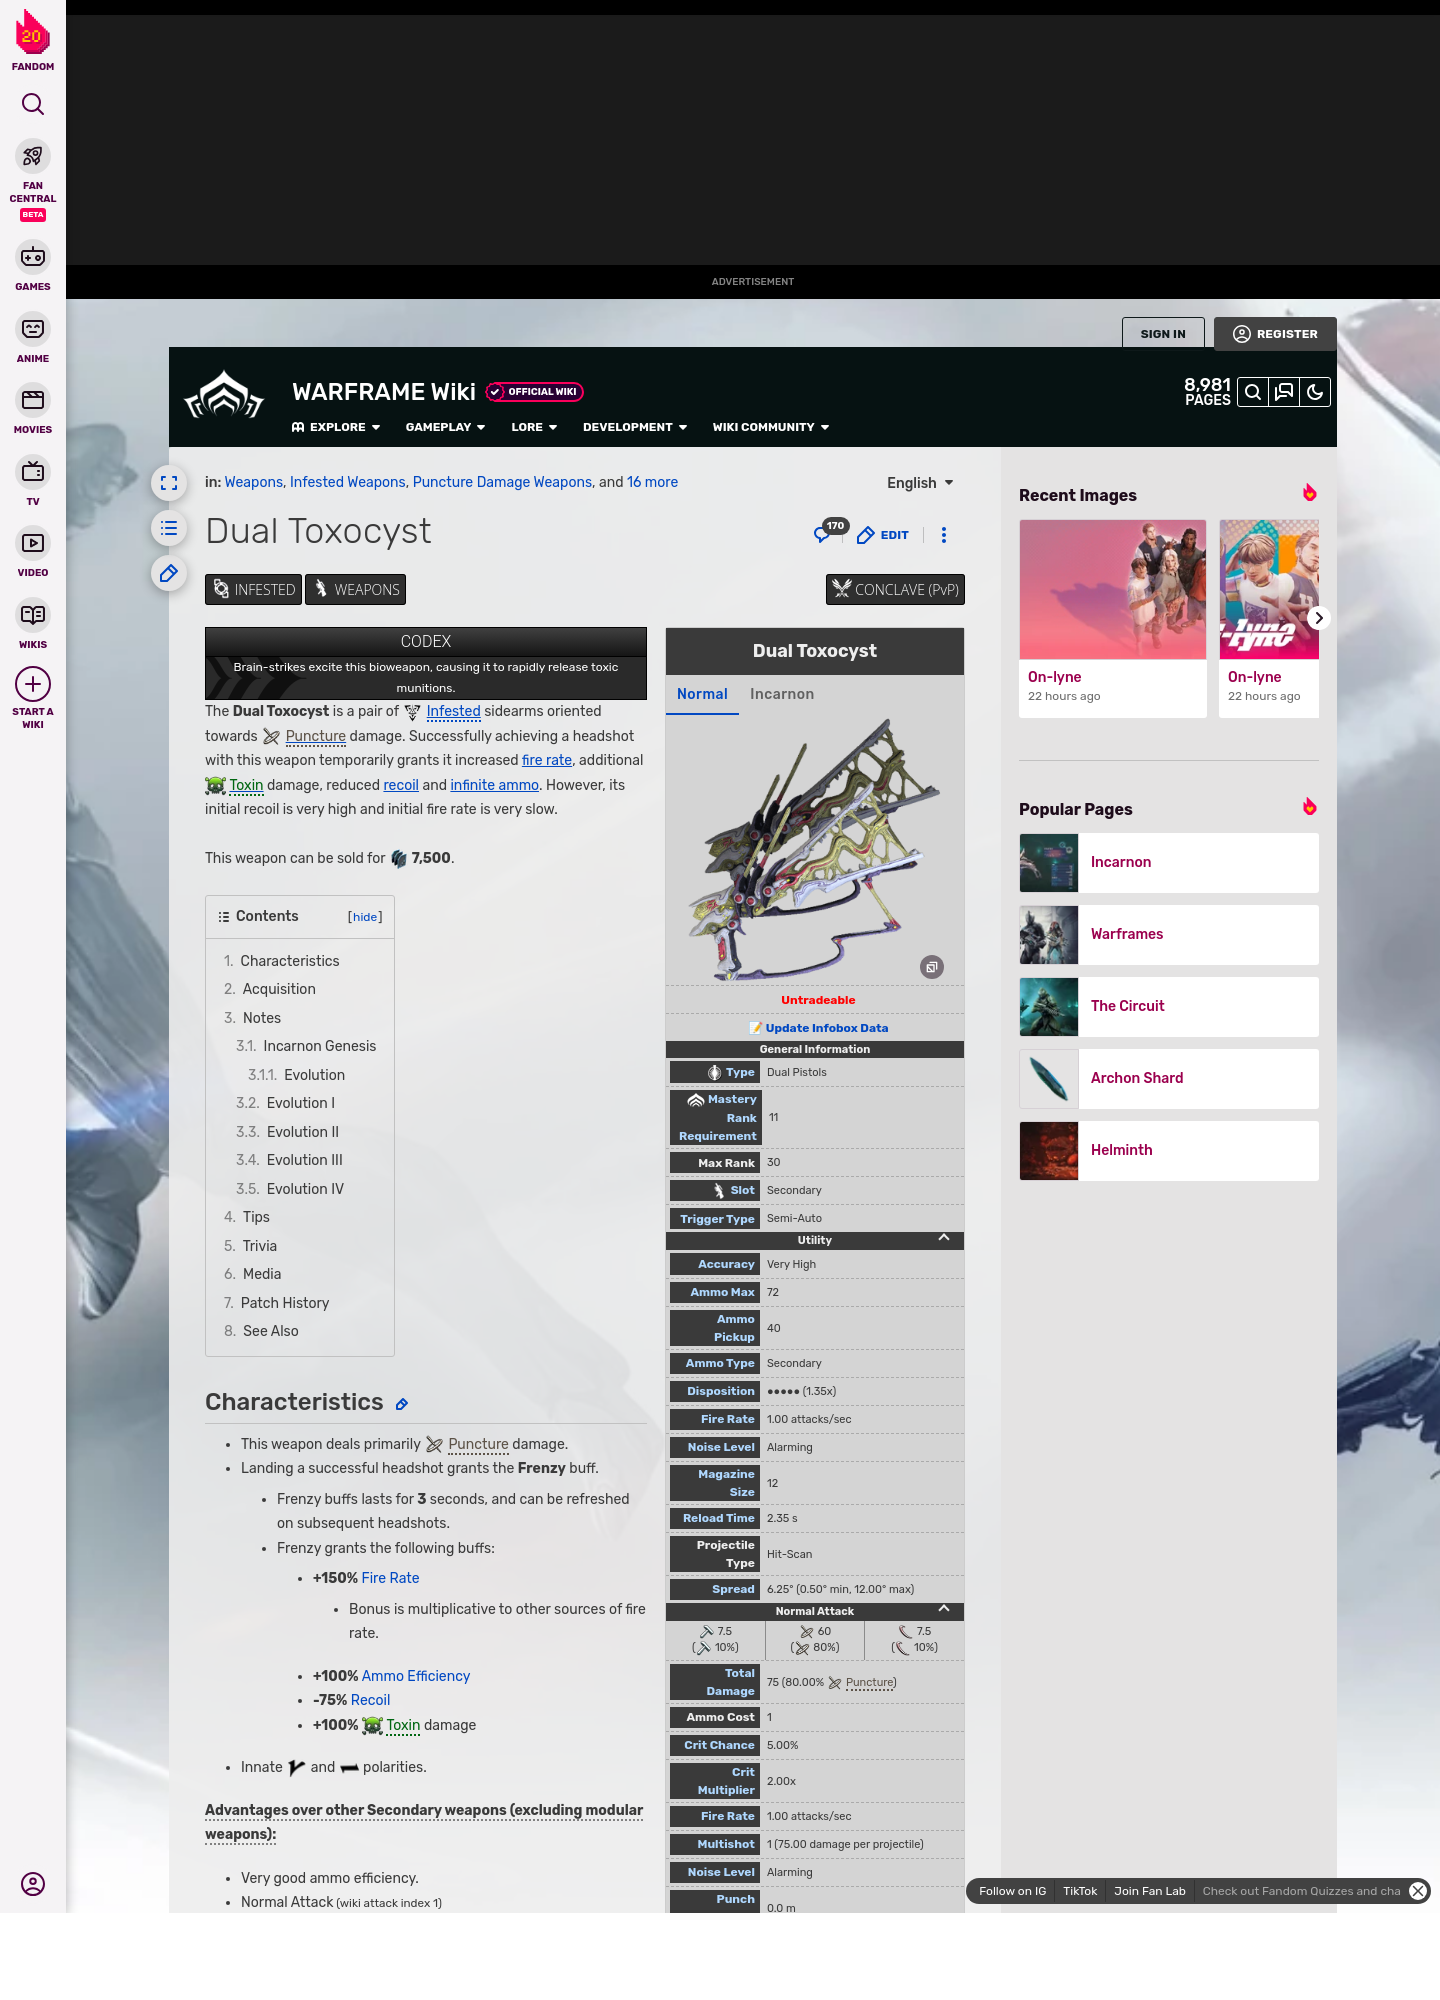
Task: Switch to the Incarnon infobox tab
Action: tap(782, 694)
